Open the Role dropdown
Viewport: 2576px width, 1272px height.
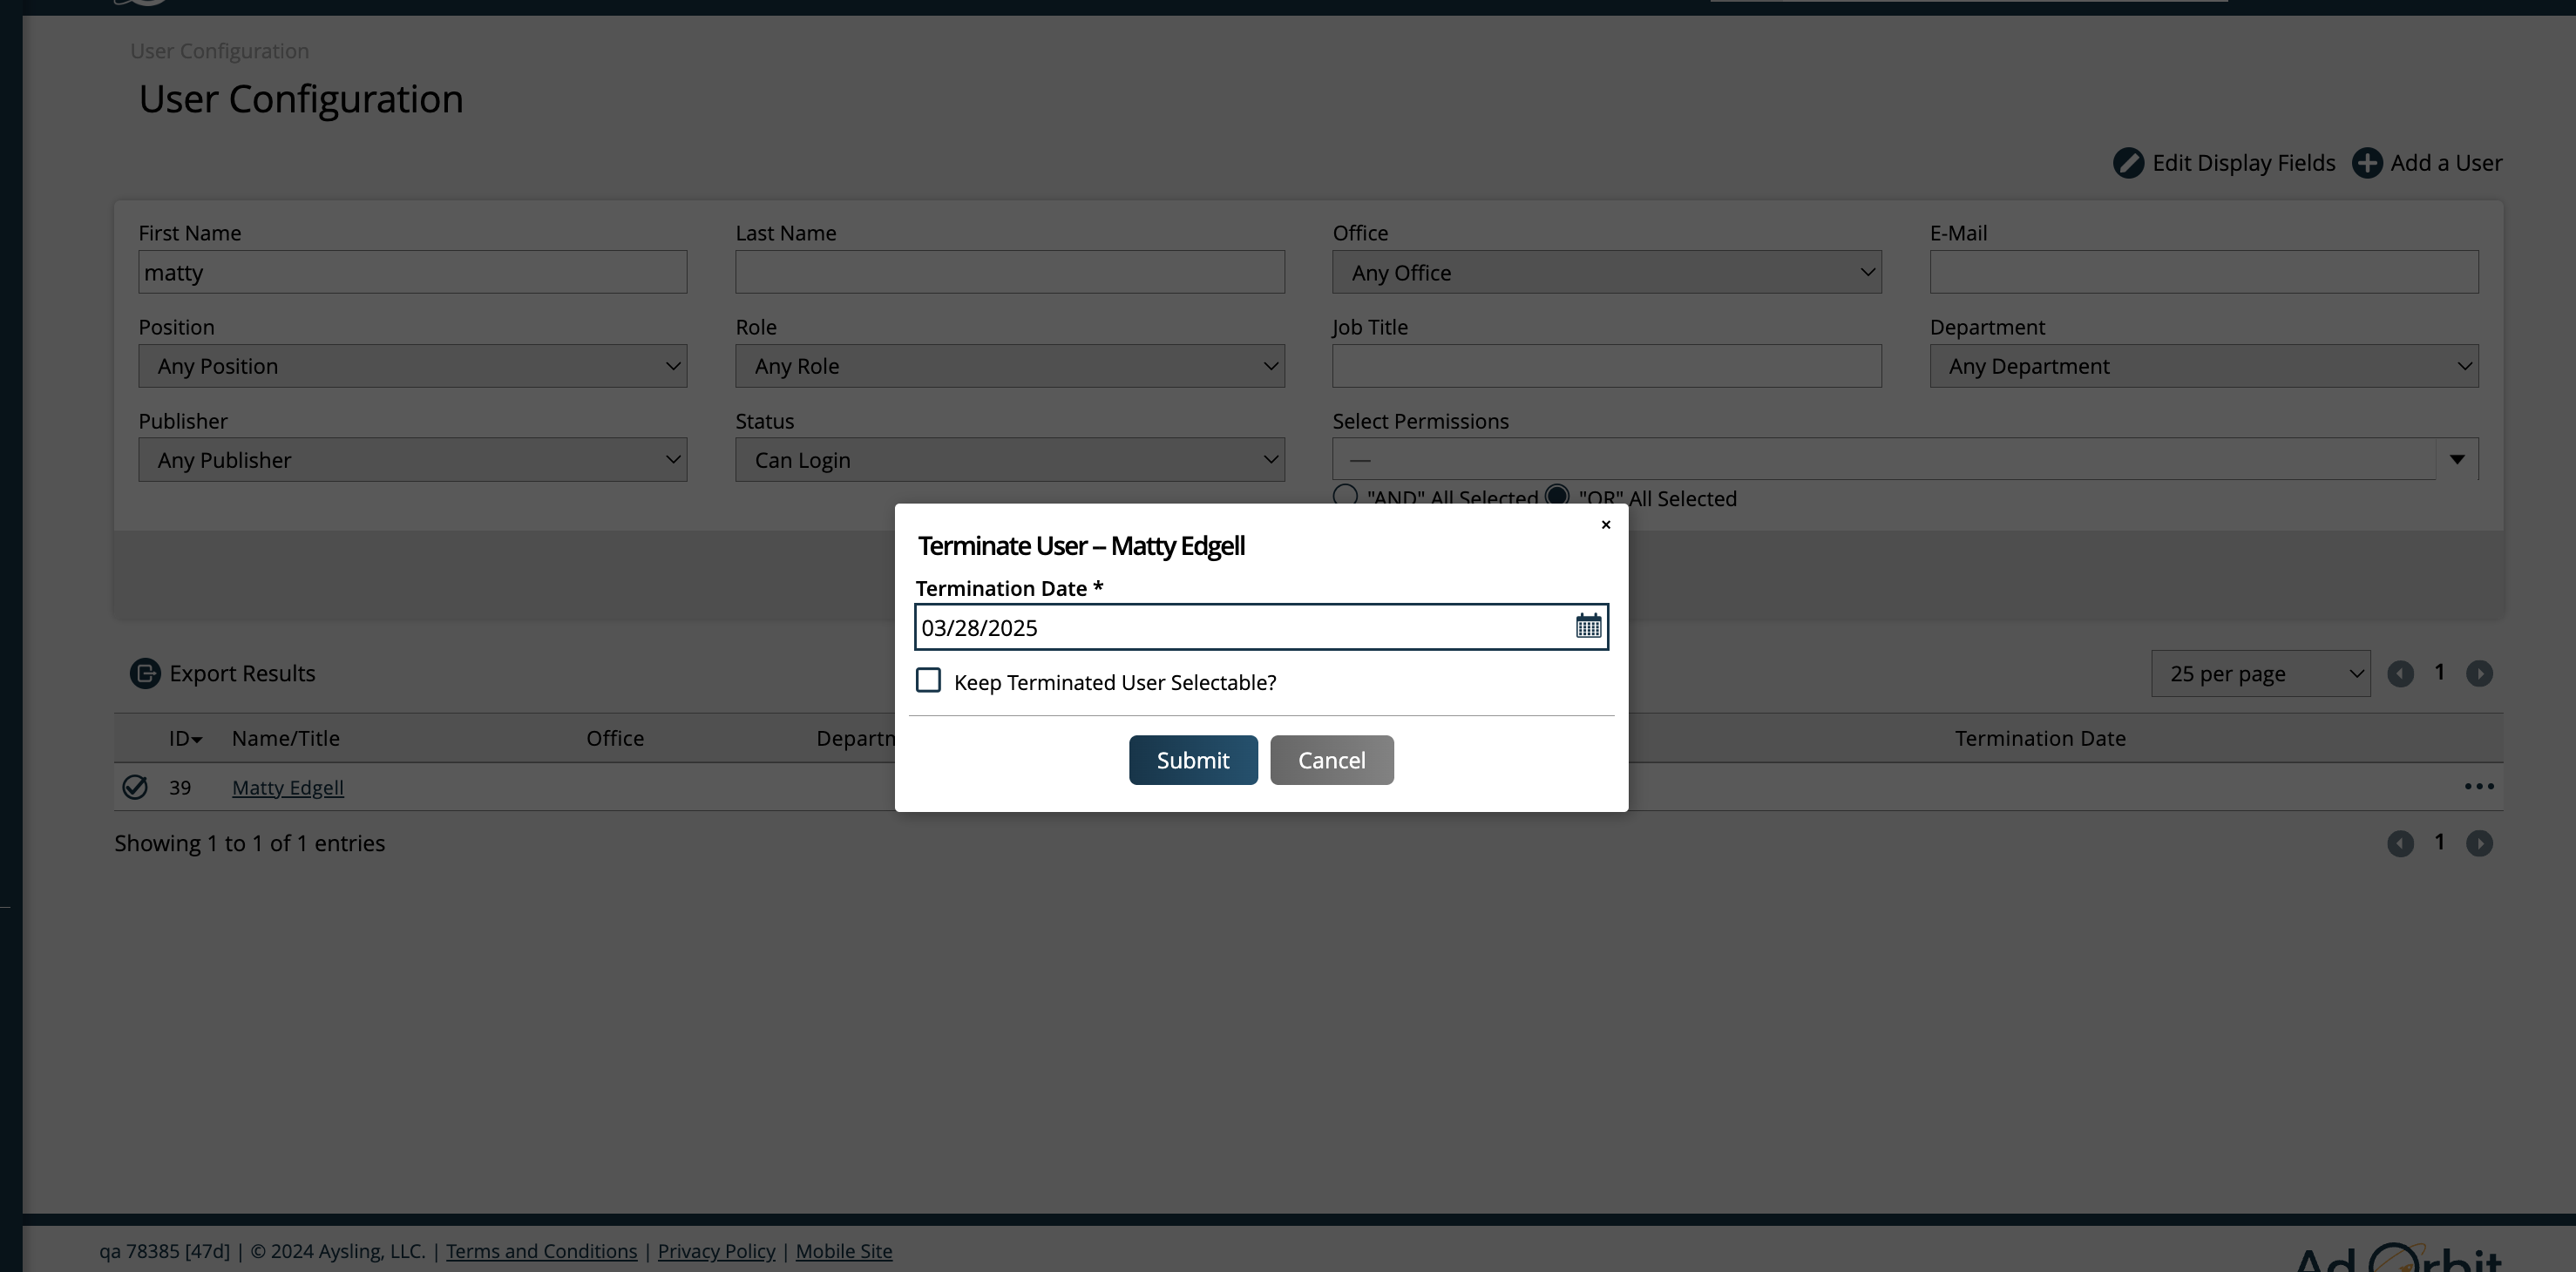point(1009,366)
